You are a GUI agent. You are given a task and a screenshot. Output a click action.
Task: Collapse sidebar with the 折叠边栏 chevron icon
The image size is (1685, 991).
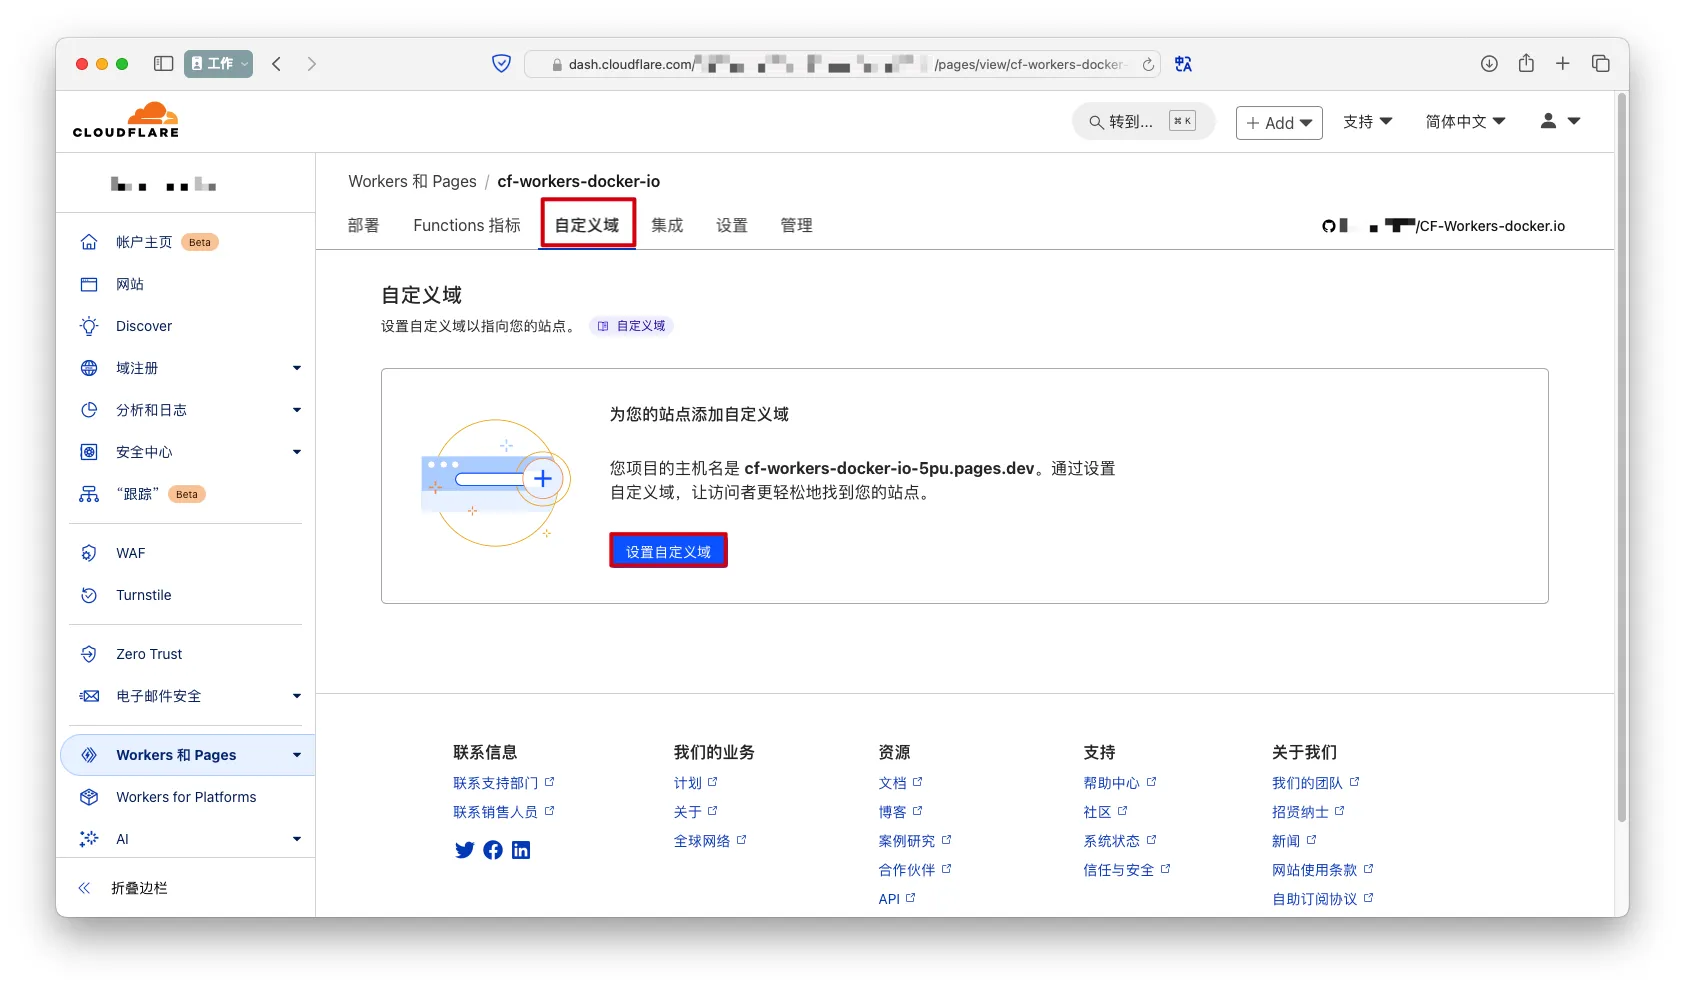tap(84, 888)
